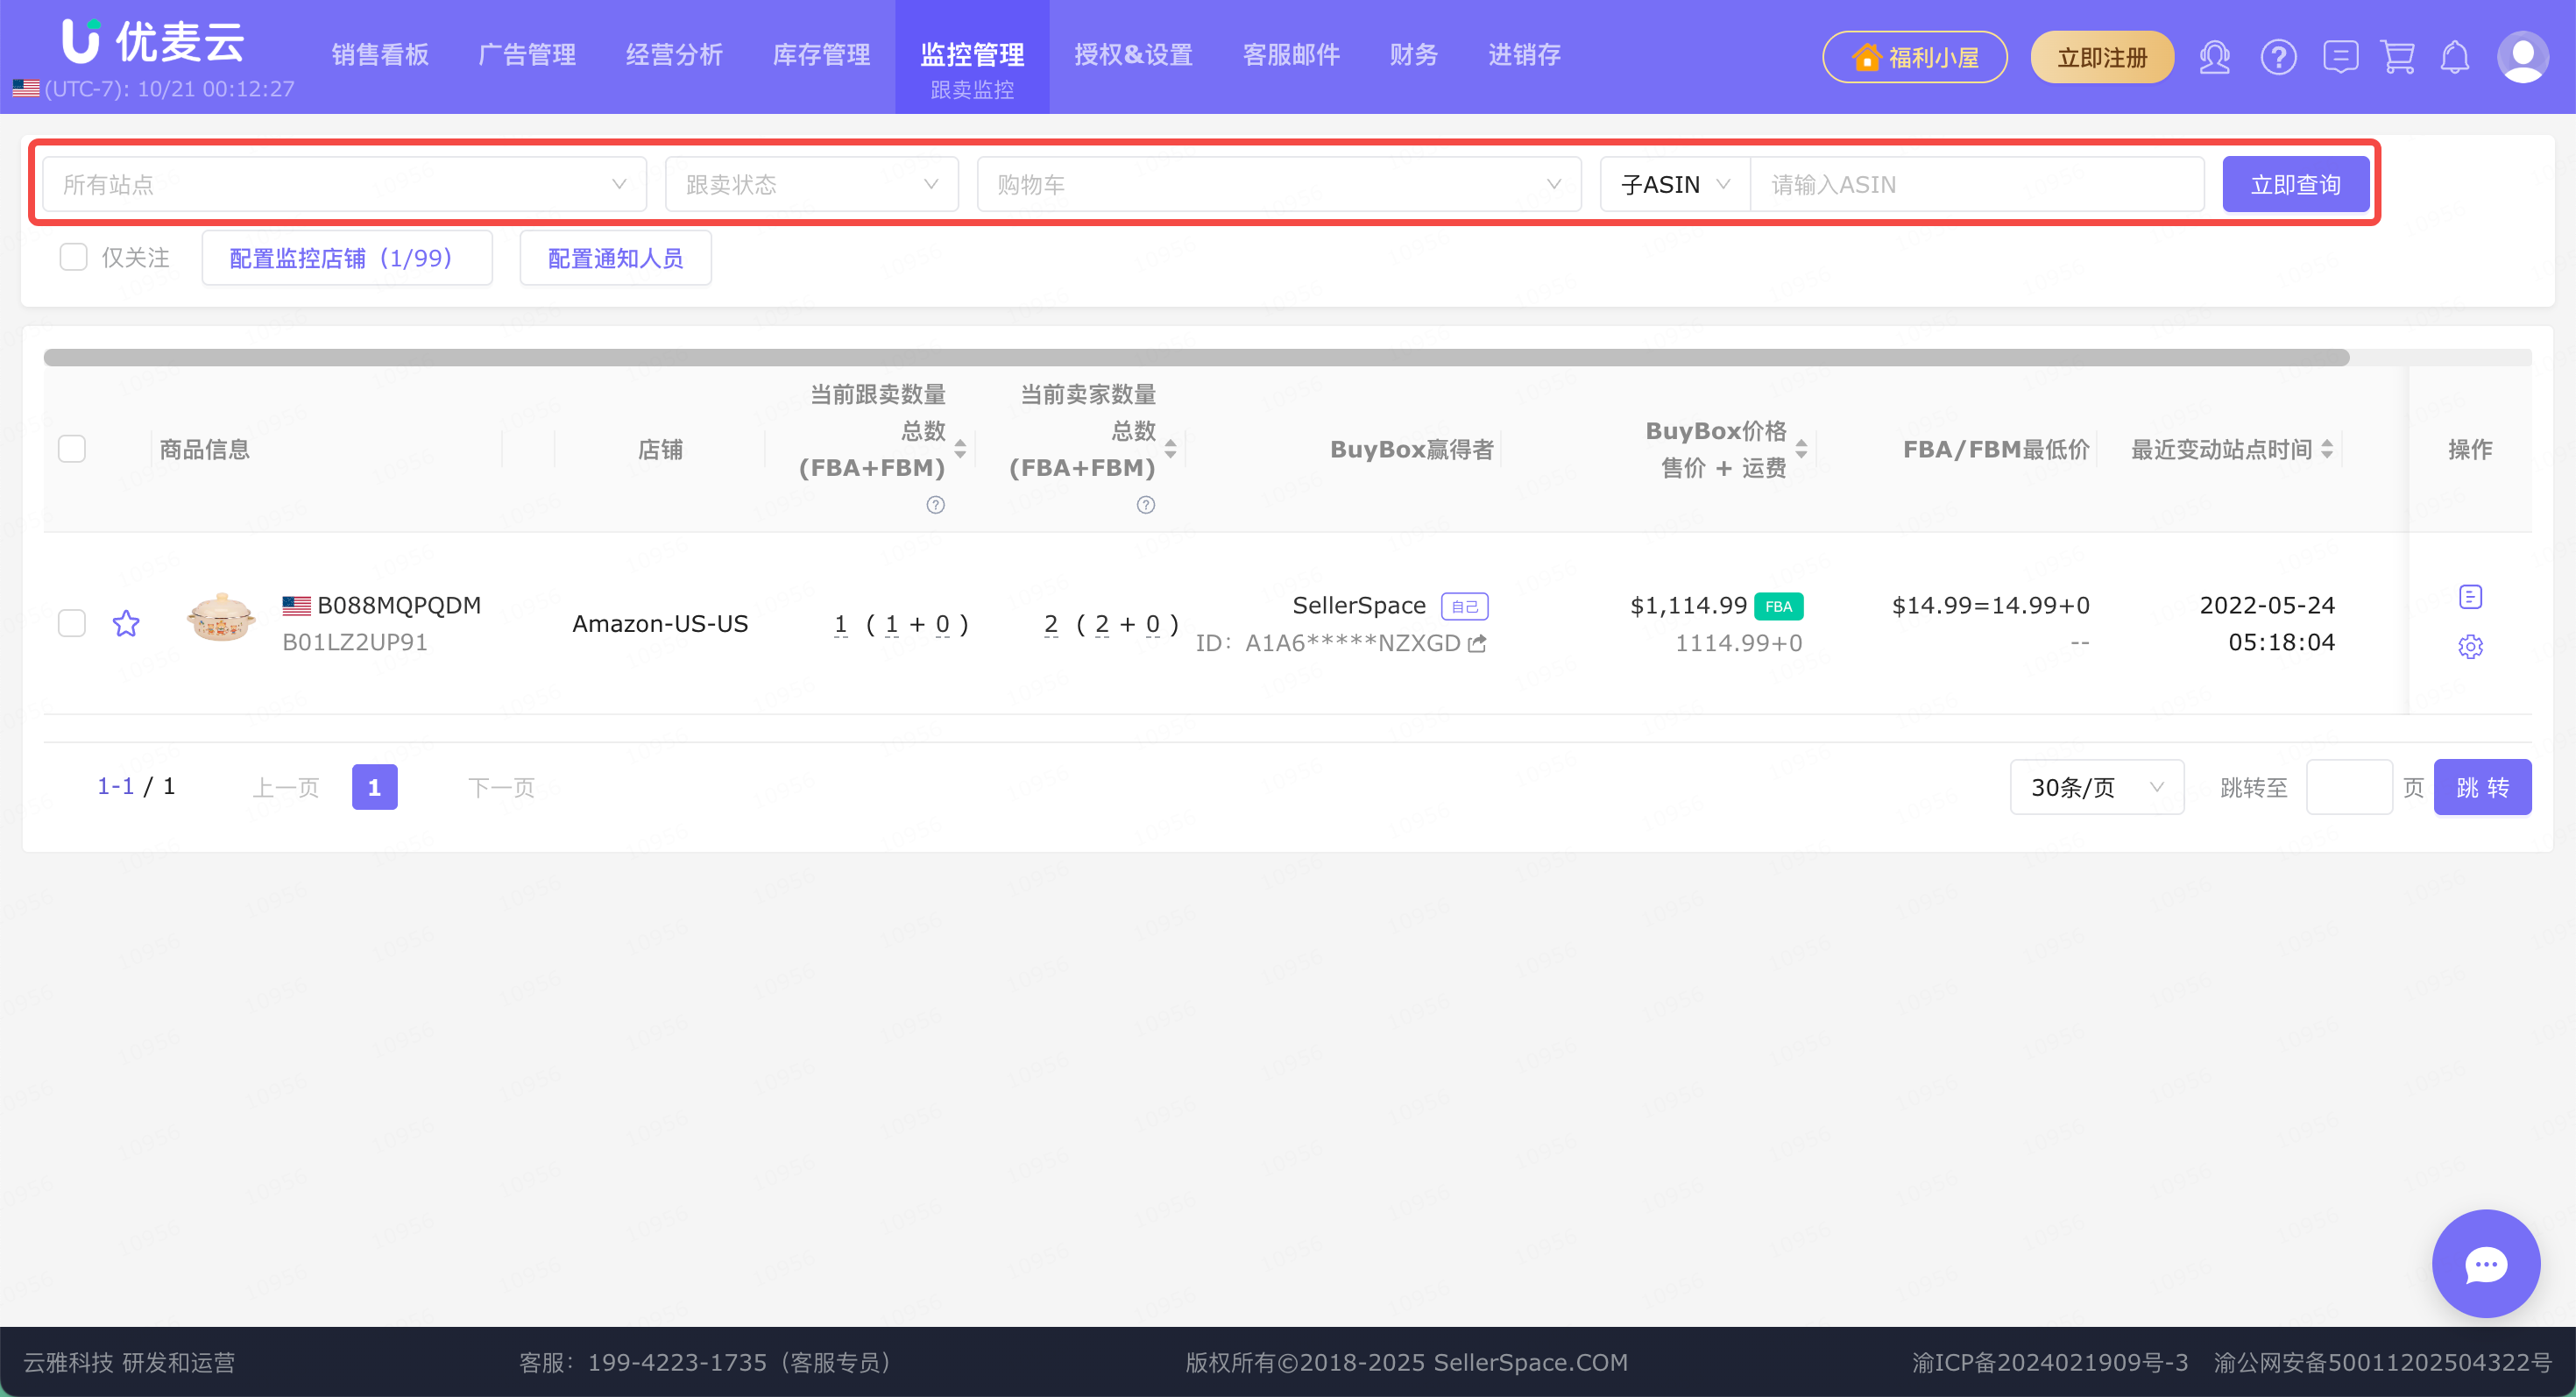2576x1397 pixels.
Task: Click the customer service headset icon
Action: 2214,57
